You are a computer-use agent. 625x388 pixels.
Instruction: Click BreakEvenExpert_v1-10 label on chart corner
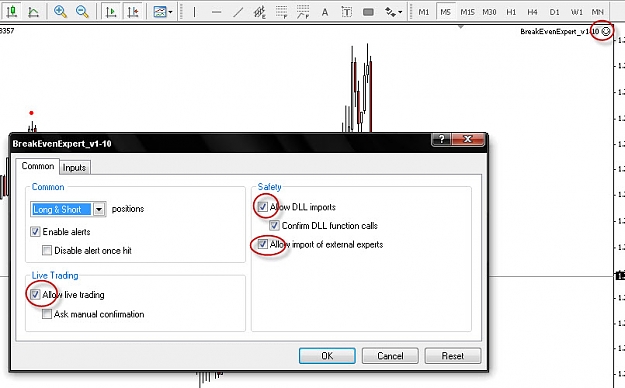560,31
